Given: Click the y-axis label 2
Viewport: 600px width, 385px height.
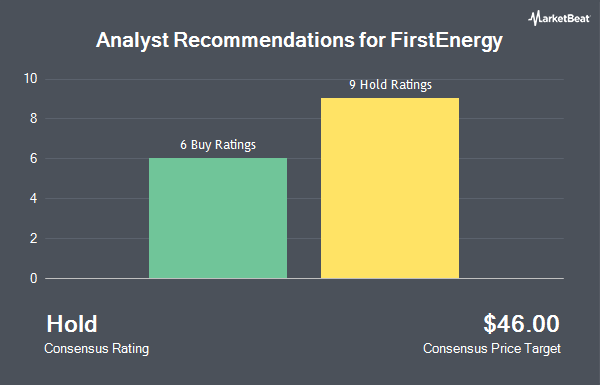Looking at the screenshot, I should 34,238.
